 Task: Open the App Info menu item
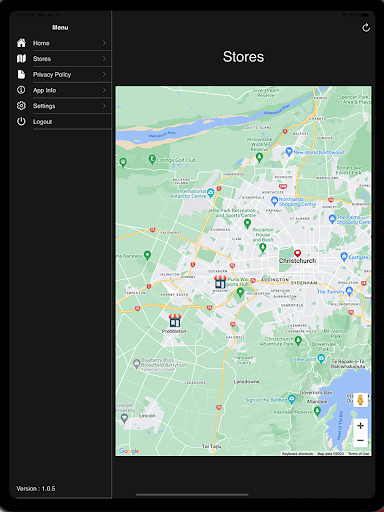(x=64, y=90)
